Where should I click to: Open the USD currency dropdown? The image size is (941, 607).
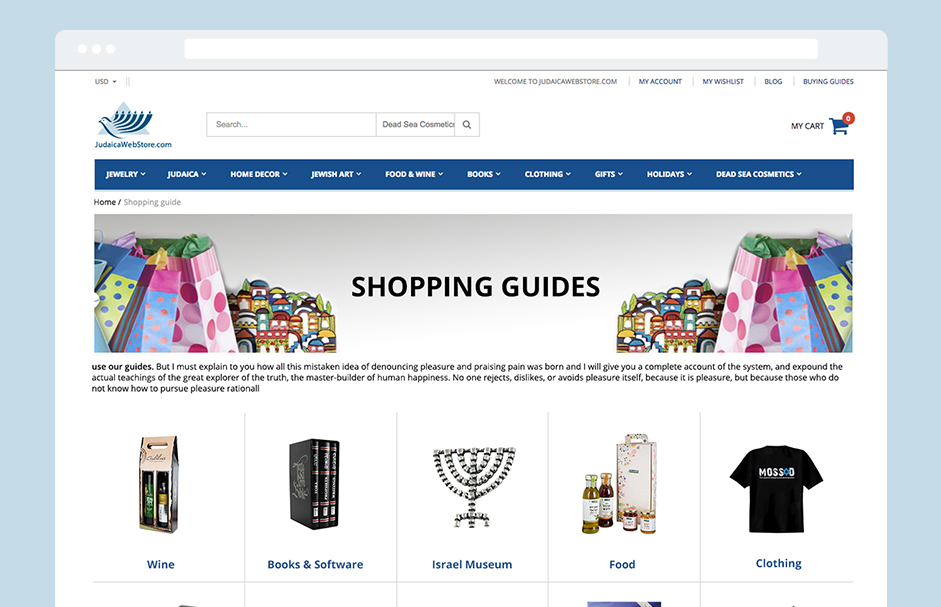click(x=106, y=82)
